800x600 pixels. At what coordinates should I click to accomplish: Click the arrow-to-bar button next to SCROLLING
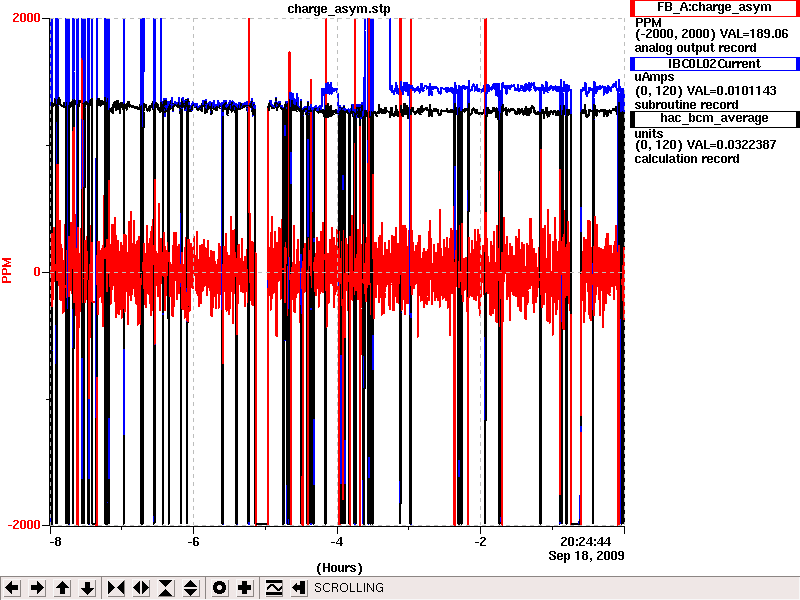click(299, 588)
